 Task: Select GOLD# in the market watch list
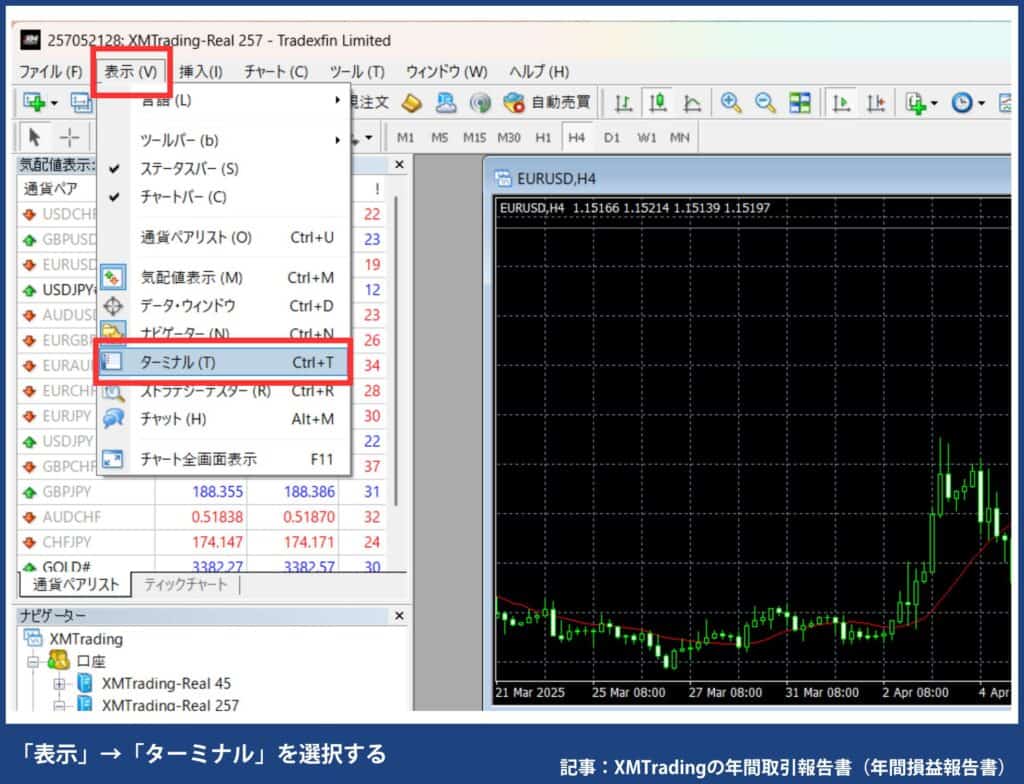pyautogui.click(x=62, y=565)
